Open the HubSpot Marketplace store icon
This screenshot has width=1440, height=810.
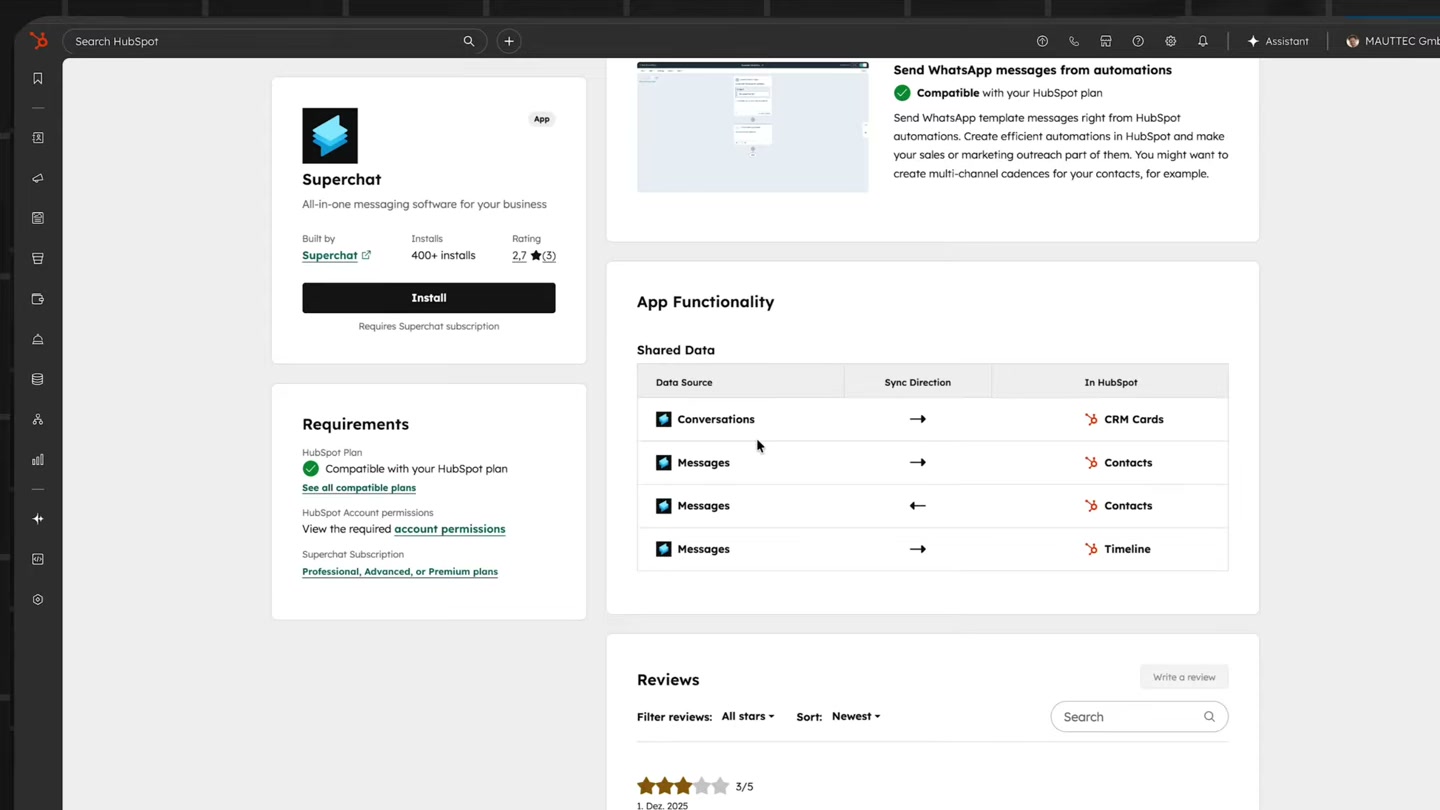(1106, 41)
